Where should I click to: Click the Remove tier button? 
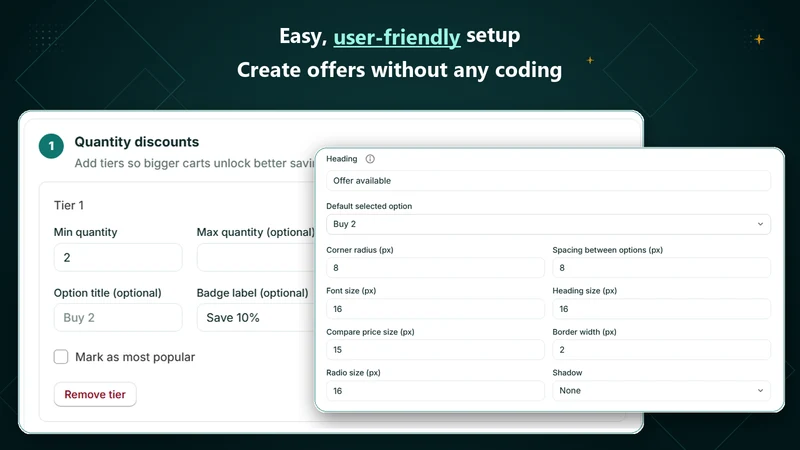click(x=95, y=394)
